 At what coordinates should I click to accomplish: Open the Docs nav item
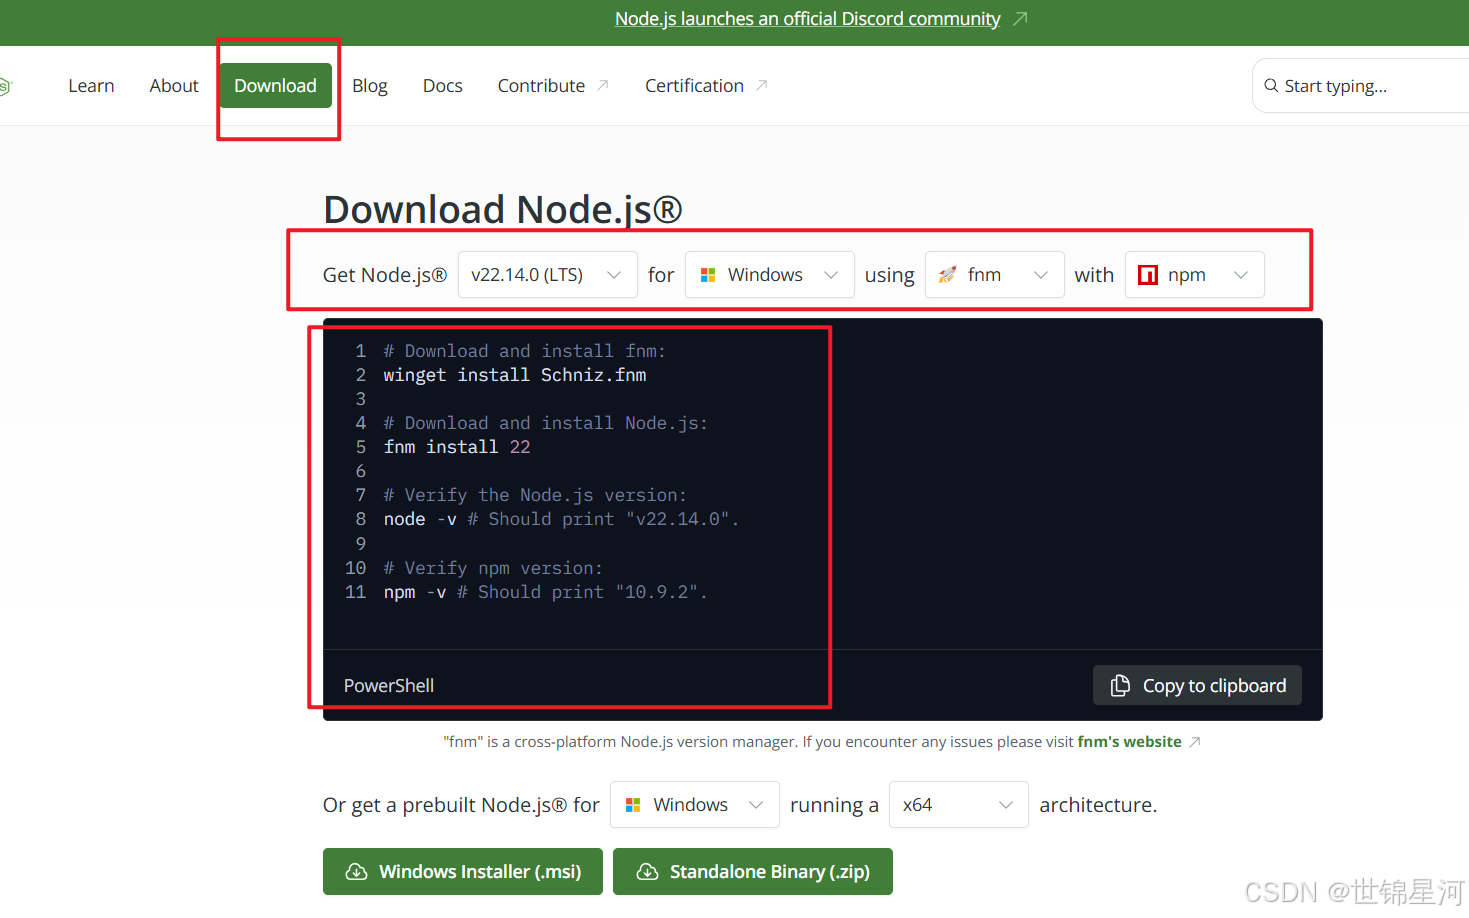pos(443,86)
